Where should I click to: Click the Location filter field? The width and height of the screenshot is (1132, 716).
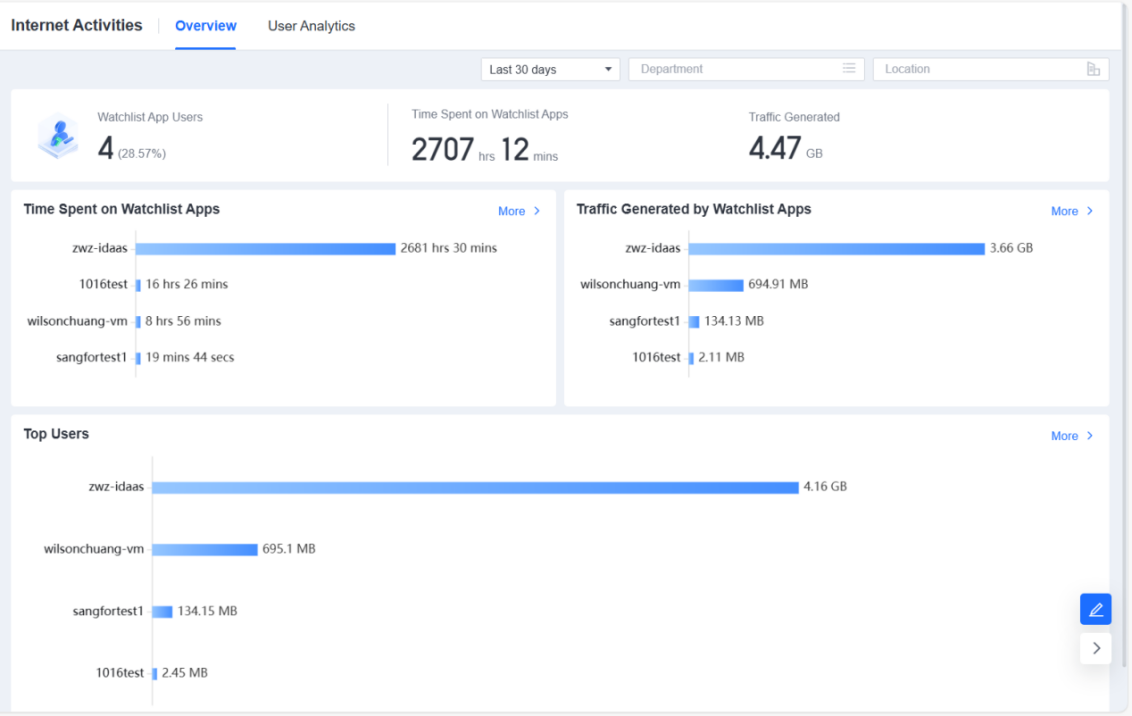[x=990, y=69]
